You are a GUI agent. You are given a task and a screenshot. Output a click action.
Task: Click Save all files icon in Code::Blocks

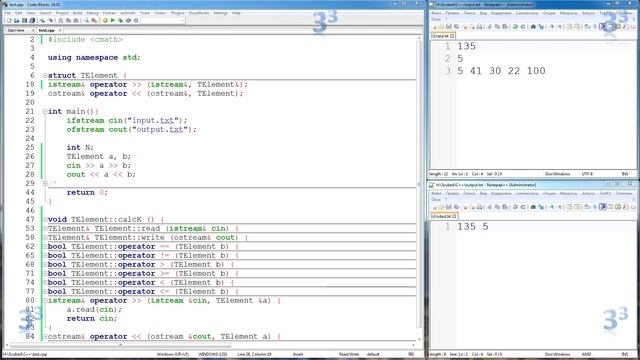click(x=32, y=20)
